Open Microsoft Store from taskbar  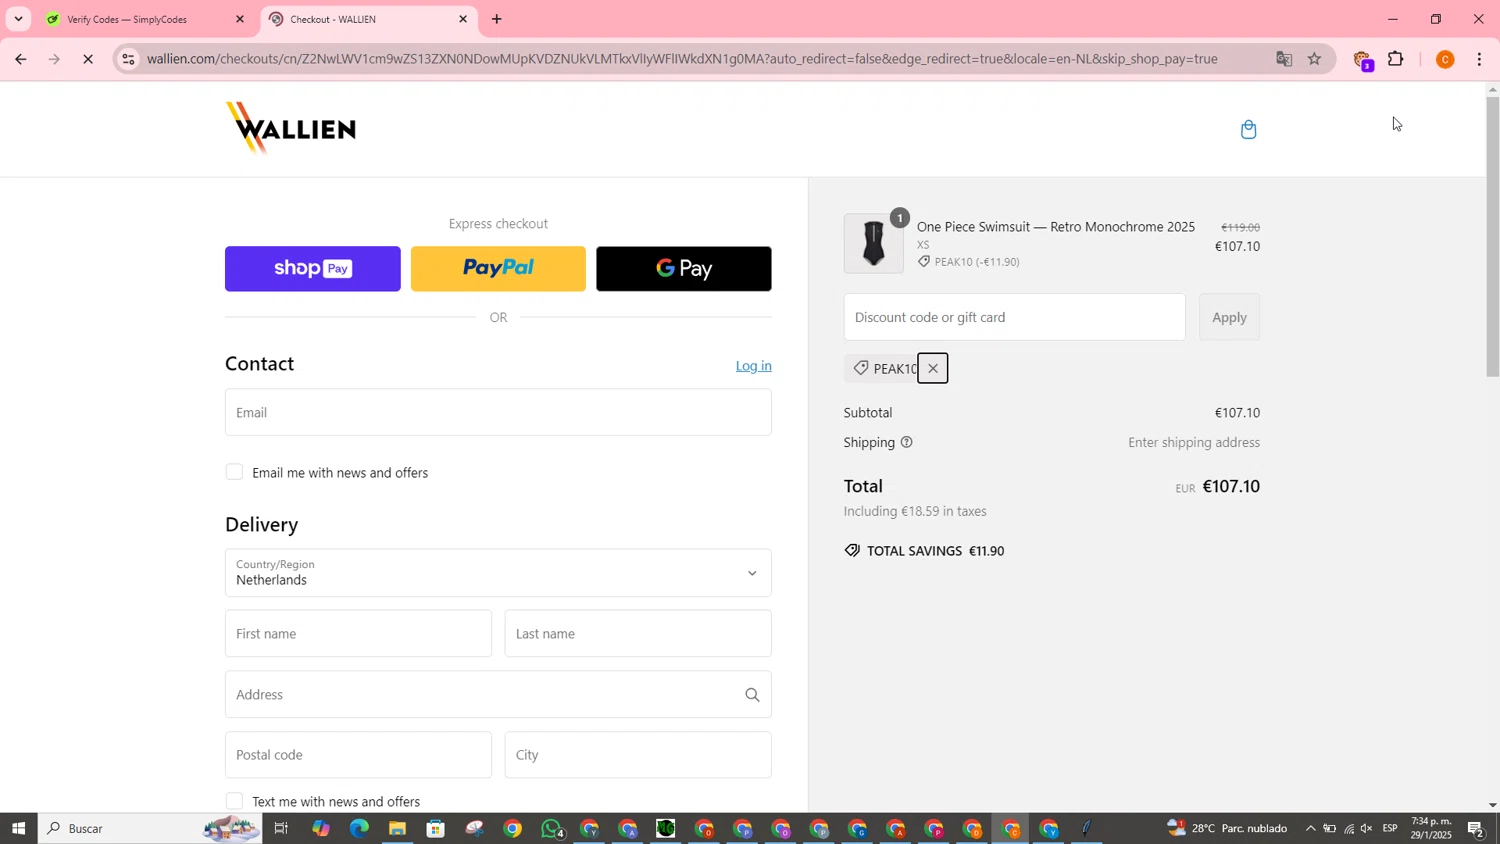point(435,828)
